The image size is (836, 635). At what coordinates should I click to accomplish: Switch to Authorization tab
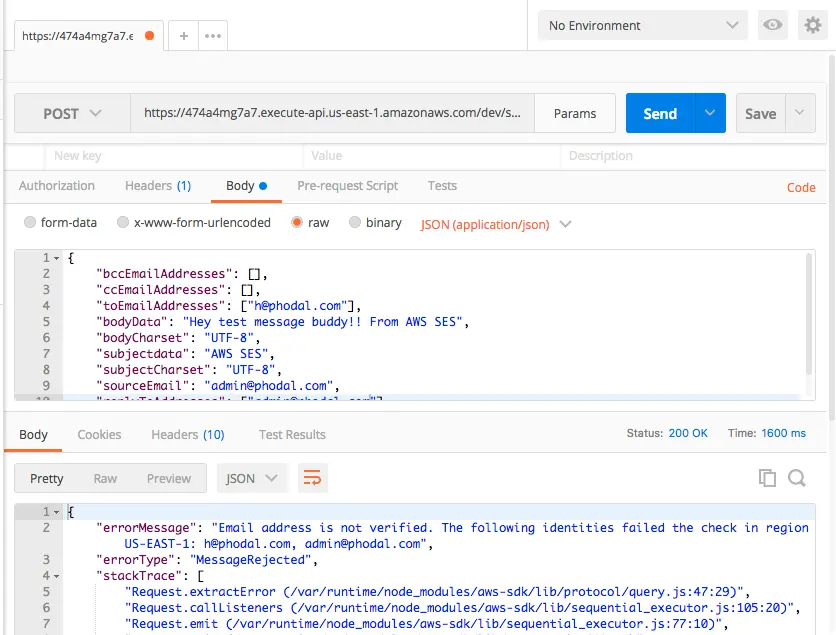pyautogui.click(x=57, y=186)
